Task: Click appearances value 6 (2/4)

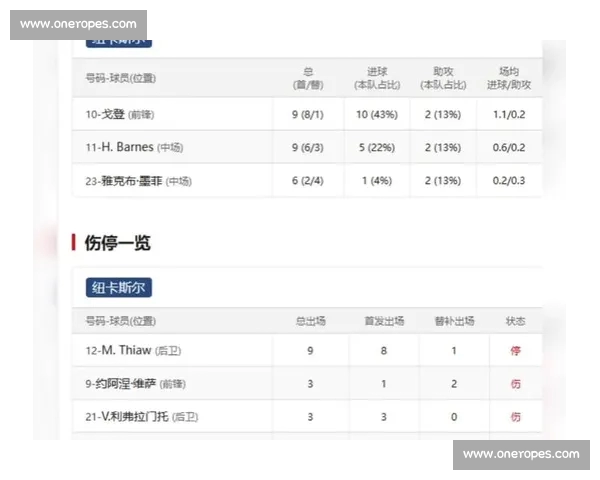Action: (x=308, y=181)
